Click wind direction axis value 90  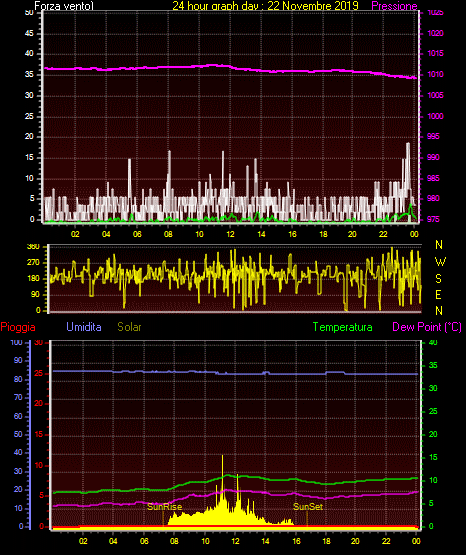tap(35, 294)
